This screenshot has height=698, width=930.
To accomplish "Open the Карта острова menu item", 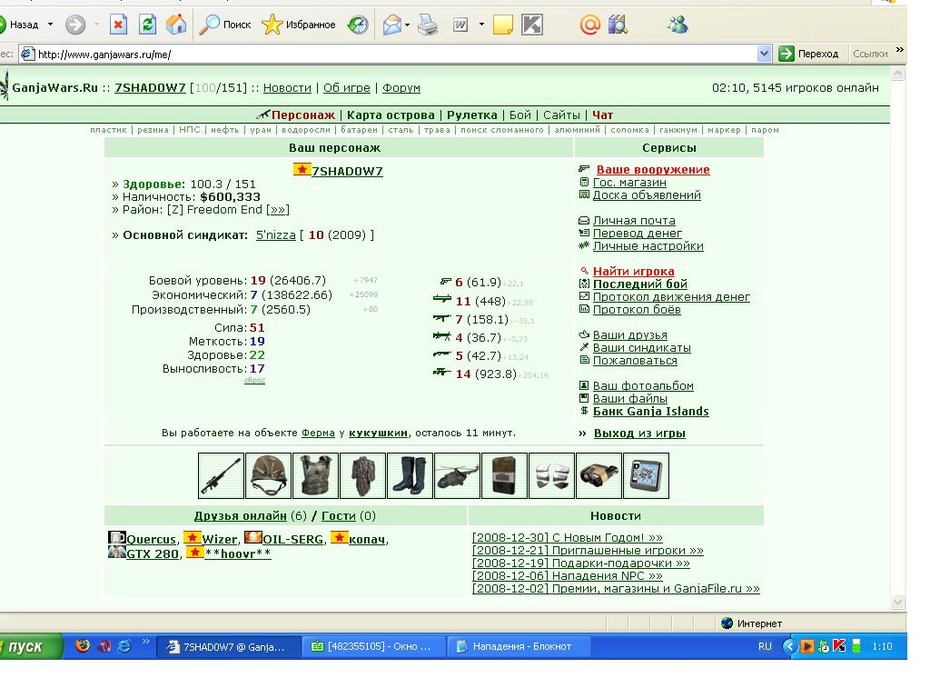I will [391, 115].
